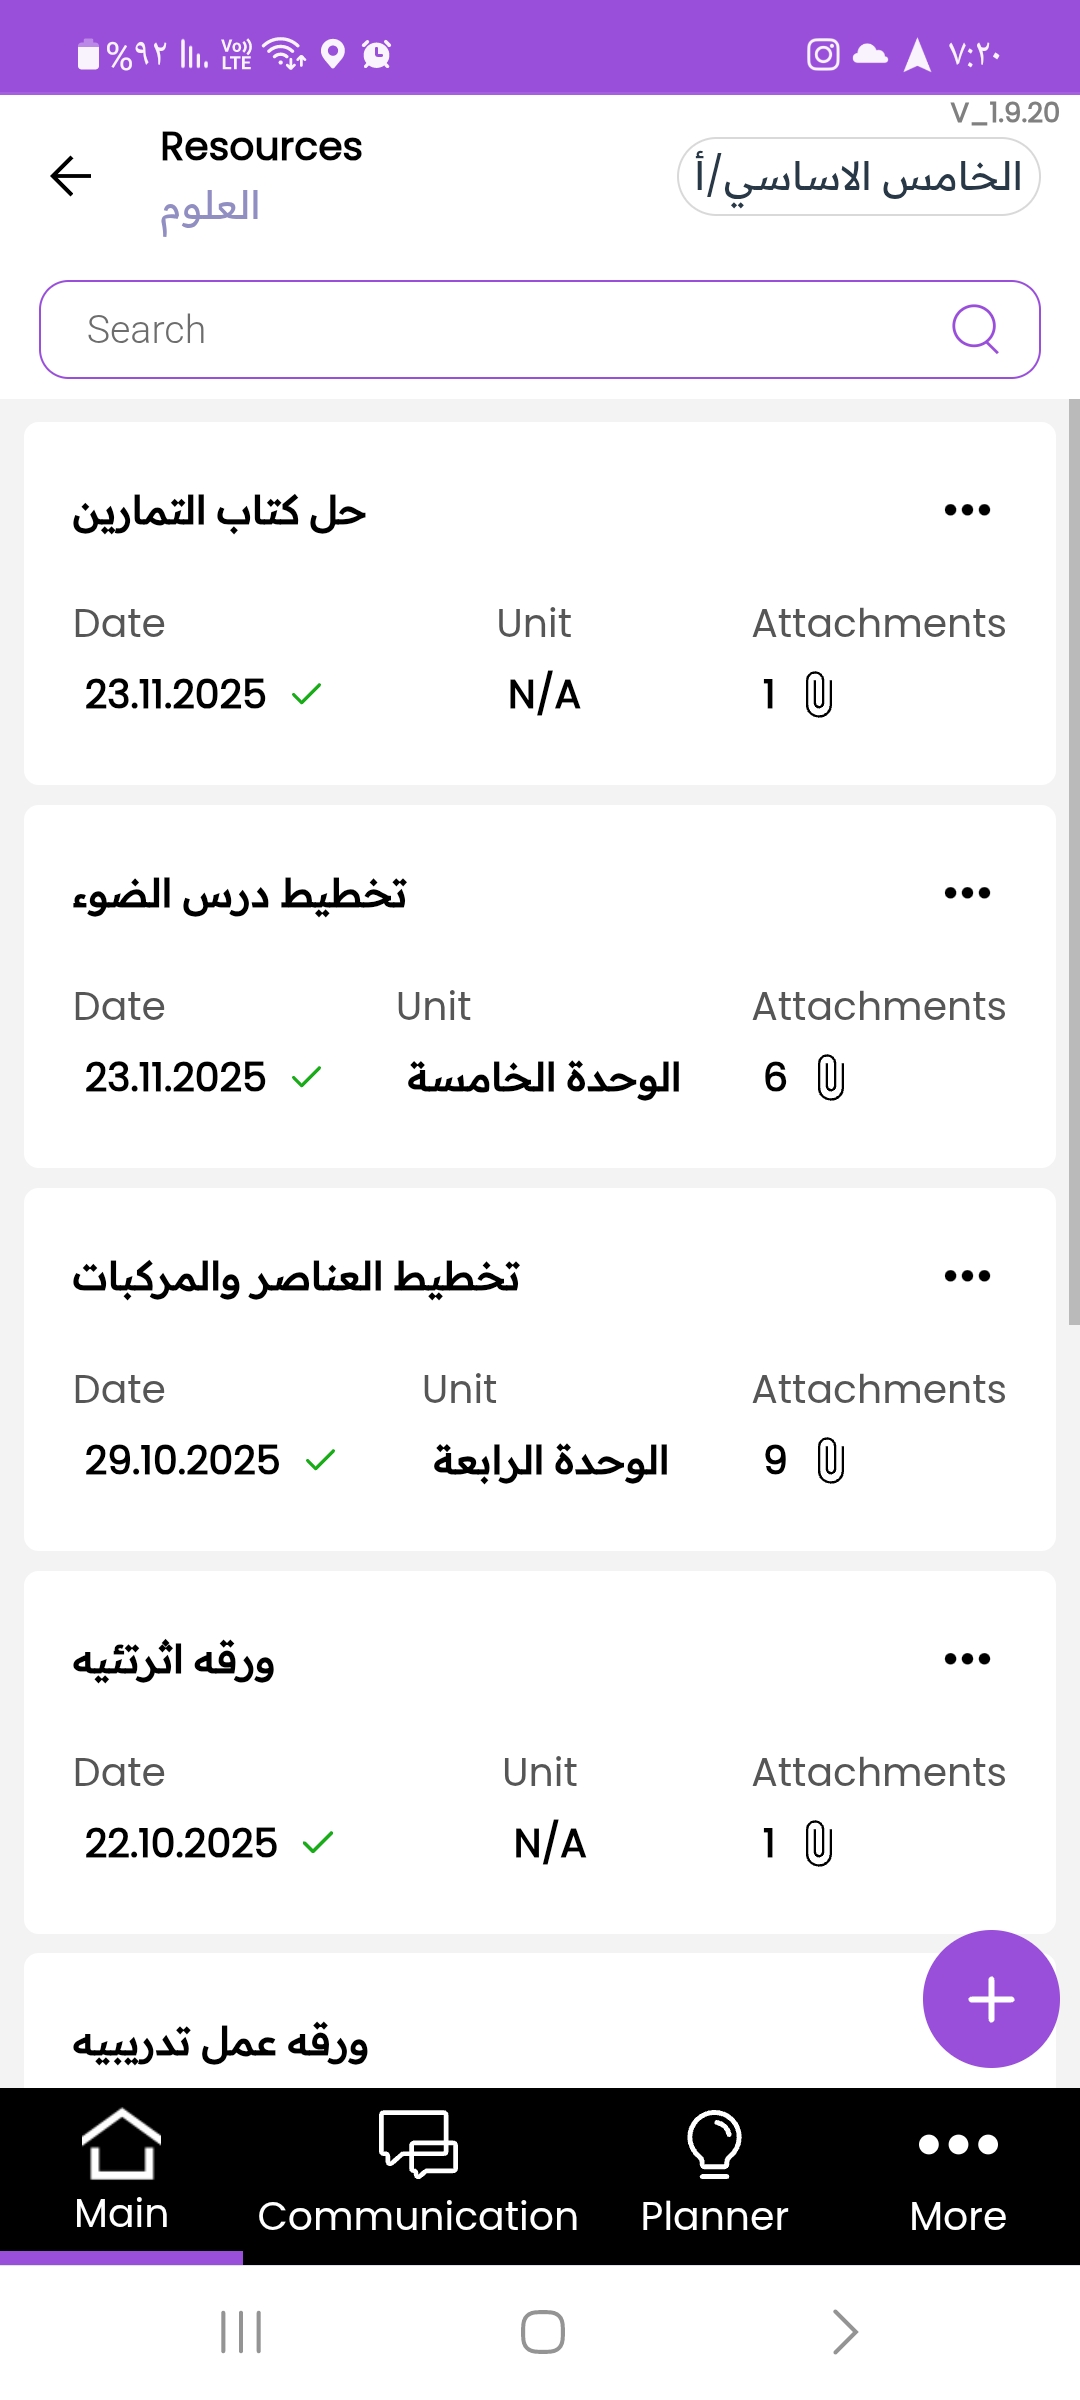
Task: Click the vertical scrollbar on resources list
Action: [1073, 860]
